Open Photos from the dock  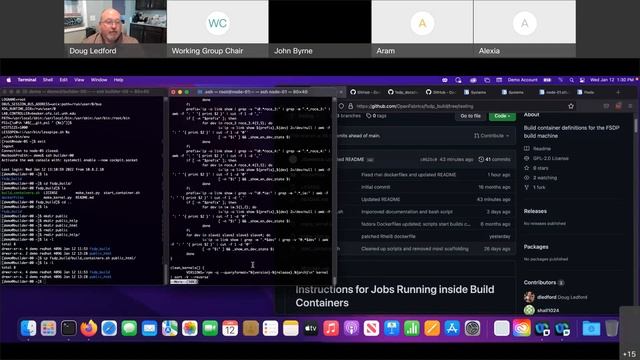(x=190, y=328)
